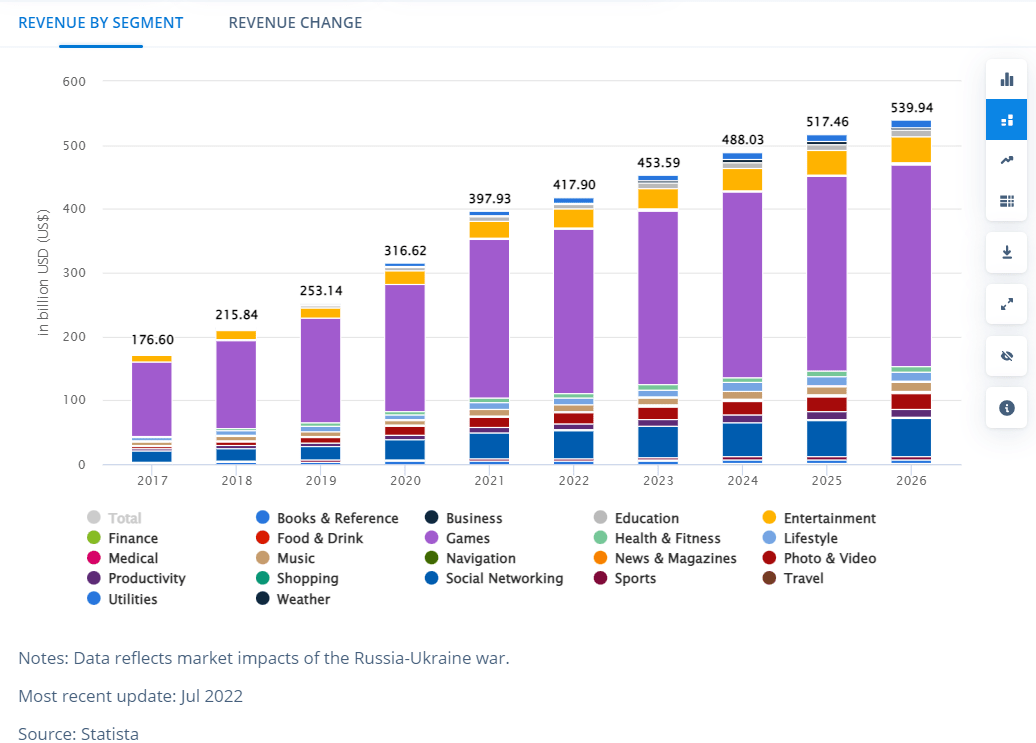This screenshot has height=743, width=1036.
Task: Open the chart info icon
Action: [x=1007, y=408]
